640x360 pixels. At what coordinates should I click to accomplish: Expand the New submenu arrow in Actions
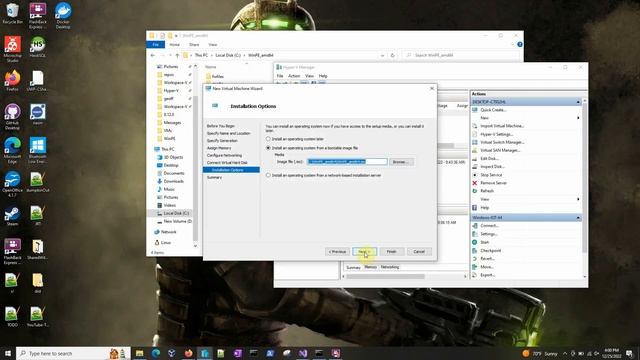pos(578,118)
